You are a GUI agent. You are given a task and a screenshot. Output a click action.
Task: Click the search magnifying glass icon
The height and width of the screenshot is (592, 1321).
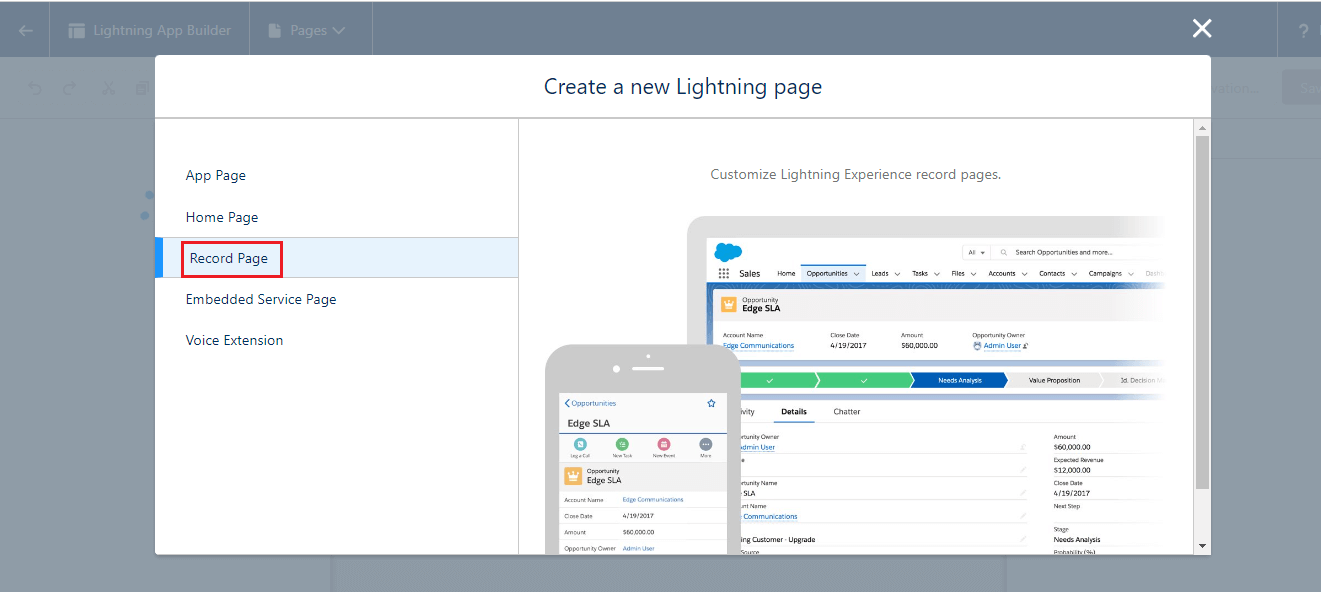pyautogui.click(x=1004, y=252)
